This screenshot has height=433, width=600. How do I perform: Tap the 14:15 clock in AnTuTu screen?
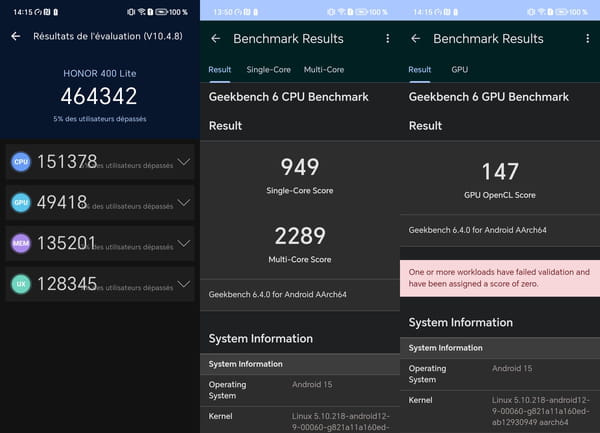tap(23, 12)
